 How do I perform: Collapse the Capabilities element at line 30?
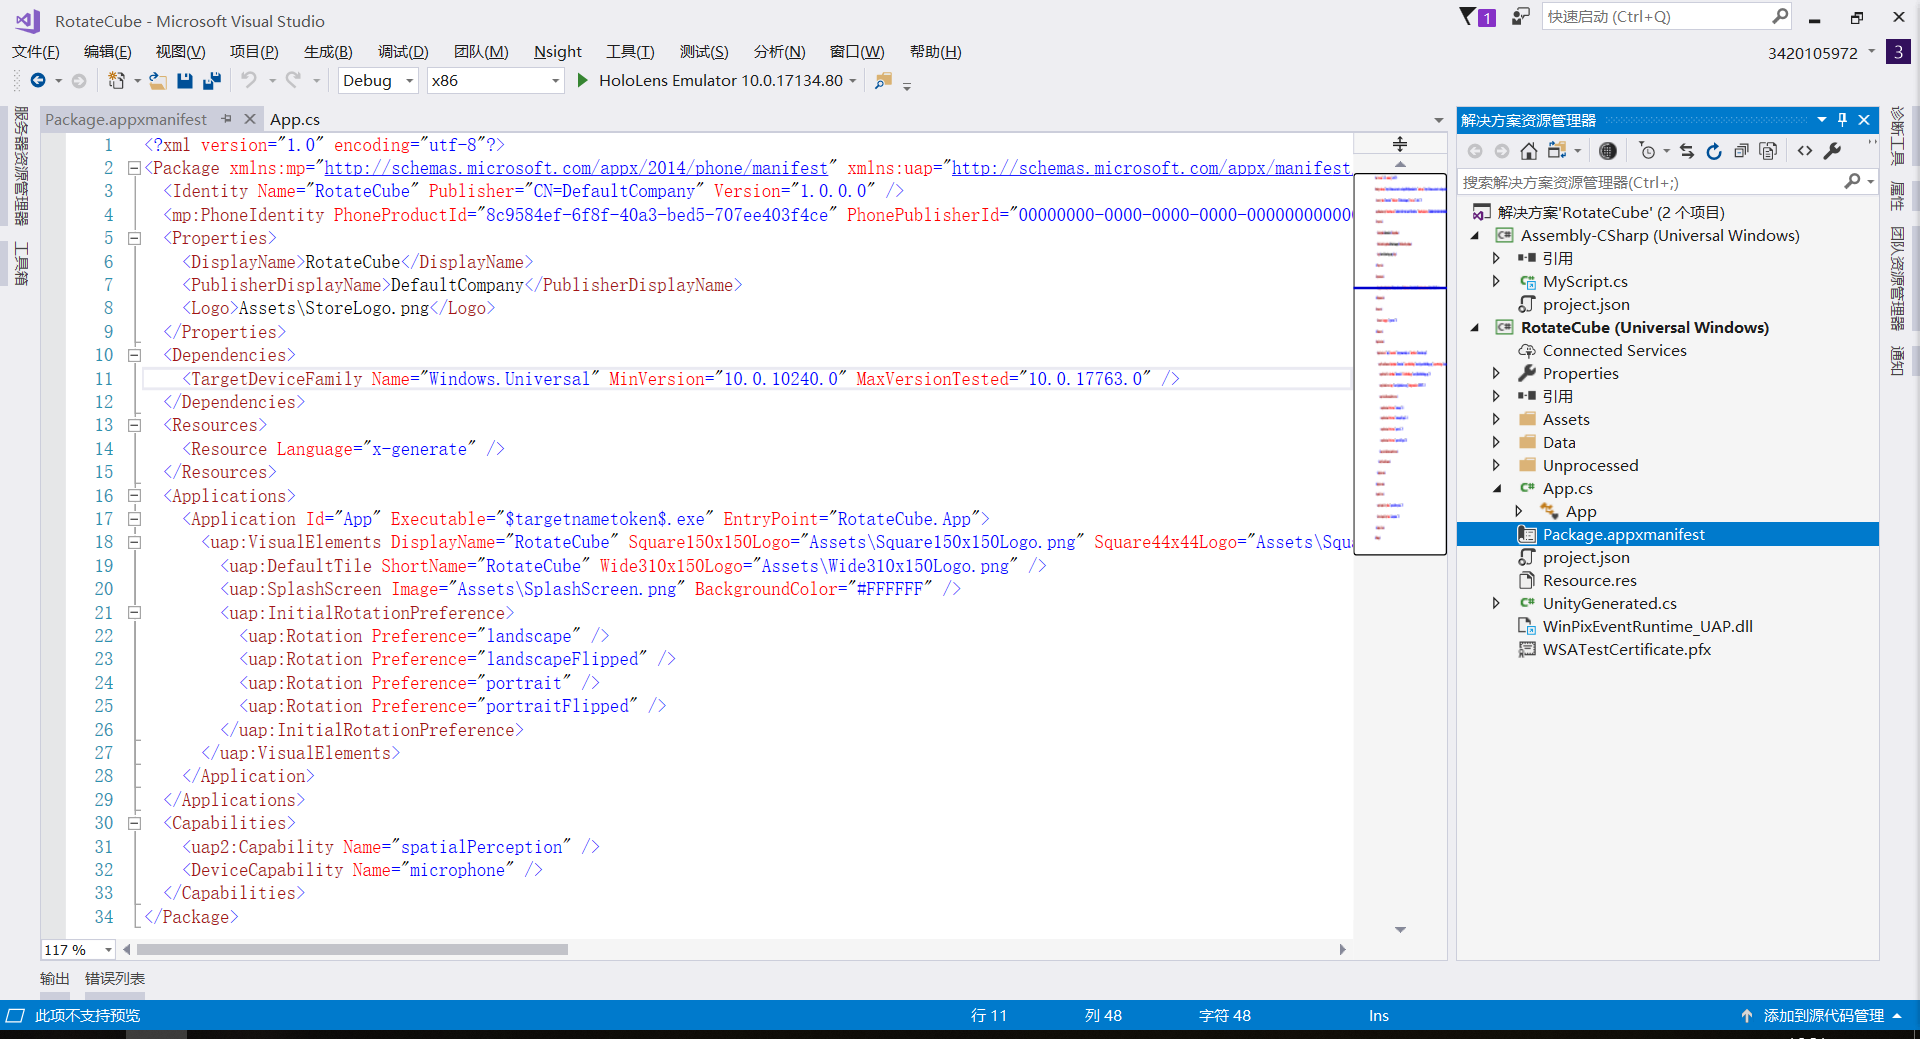coord(134,823)
